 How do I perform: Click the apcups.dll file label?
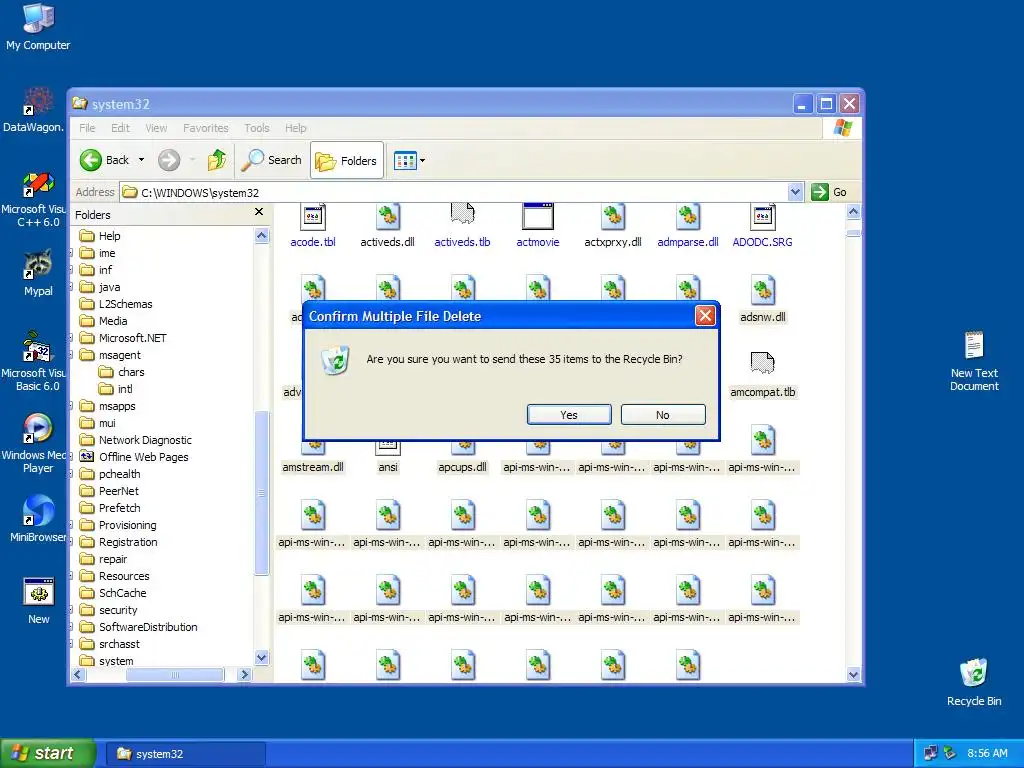[x=462, y=467]
